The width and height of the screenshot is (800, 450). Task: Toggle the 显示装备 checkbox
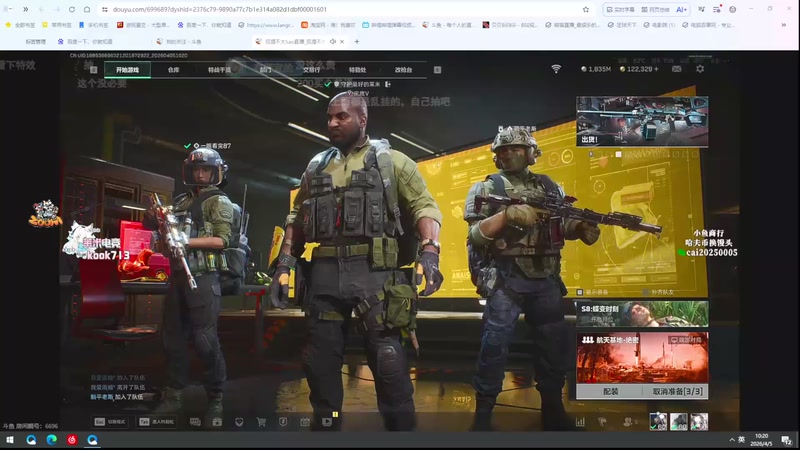point(580,292)
